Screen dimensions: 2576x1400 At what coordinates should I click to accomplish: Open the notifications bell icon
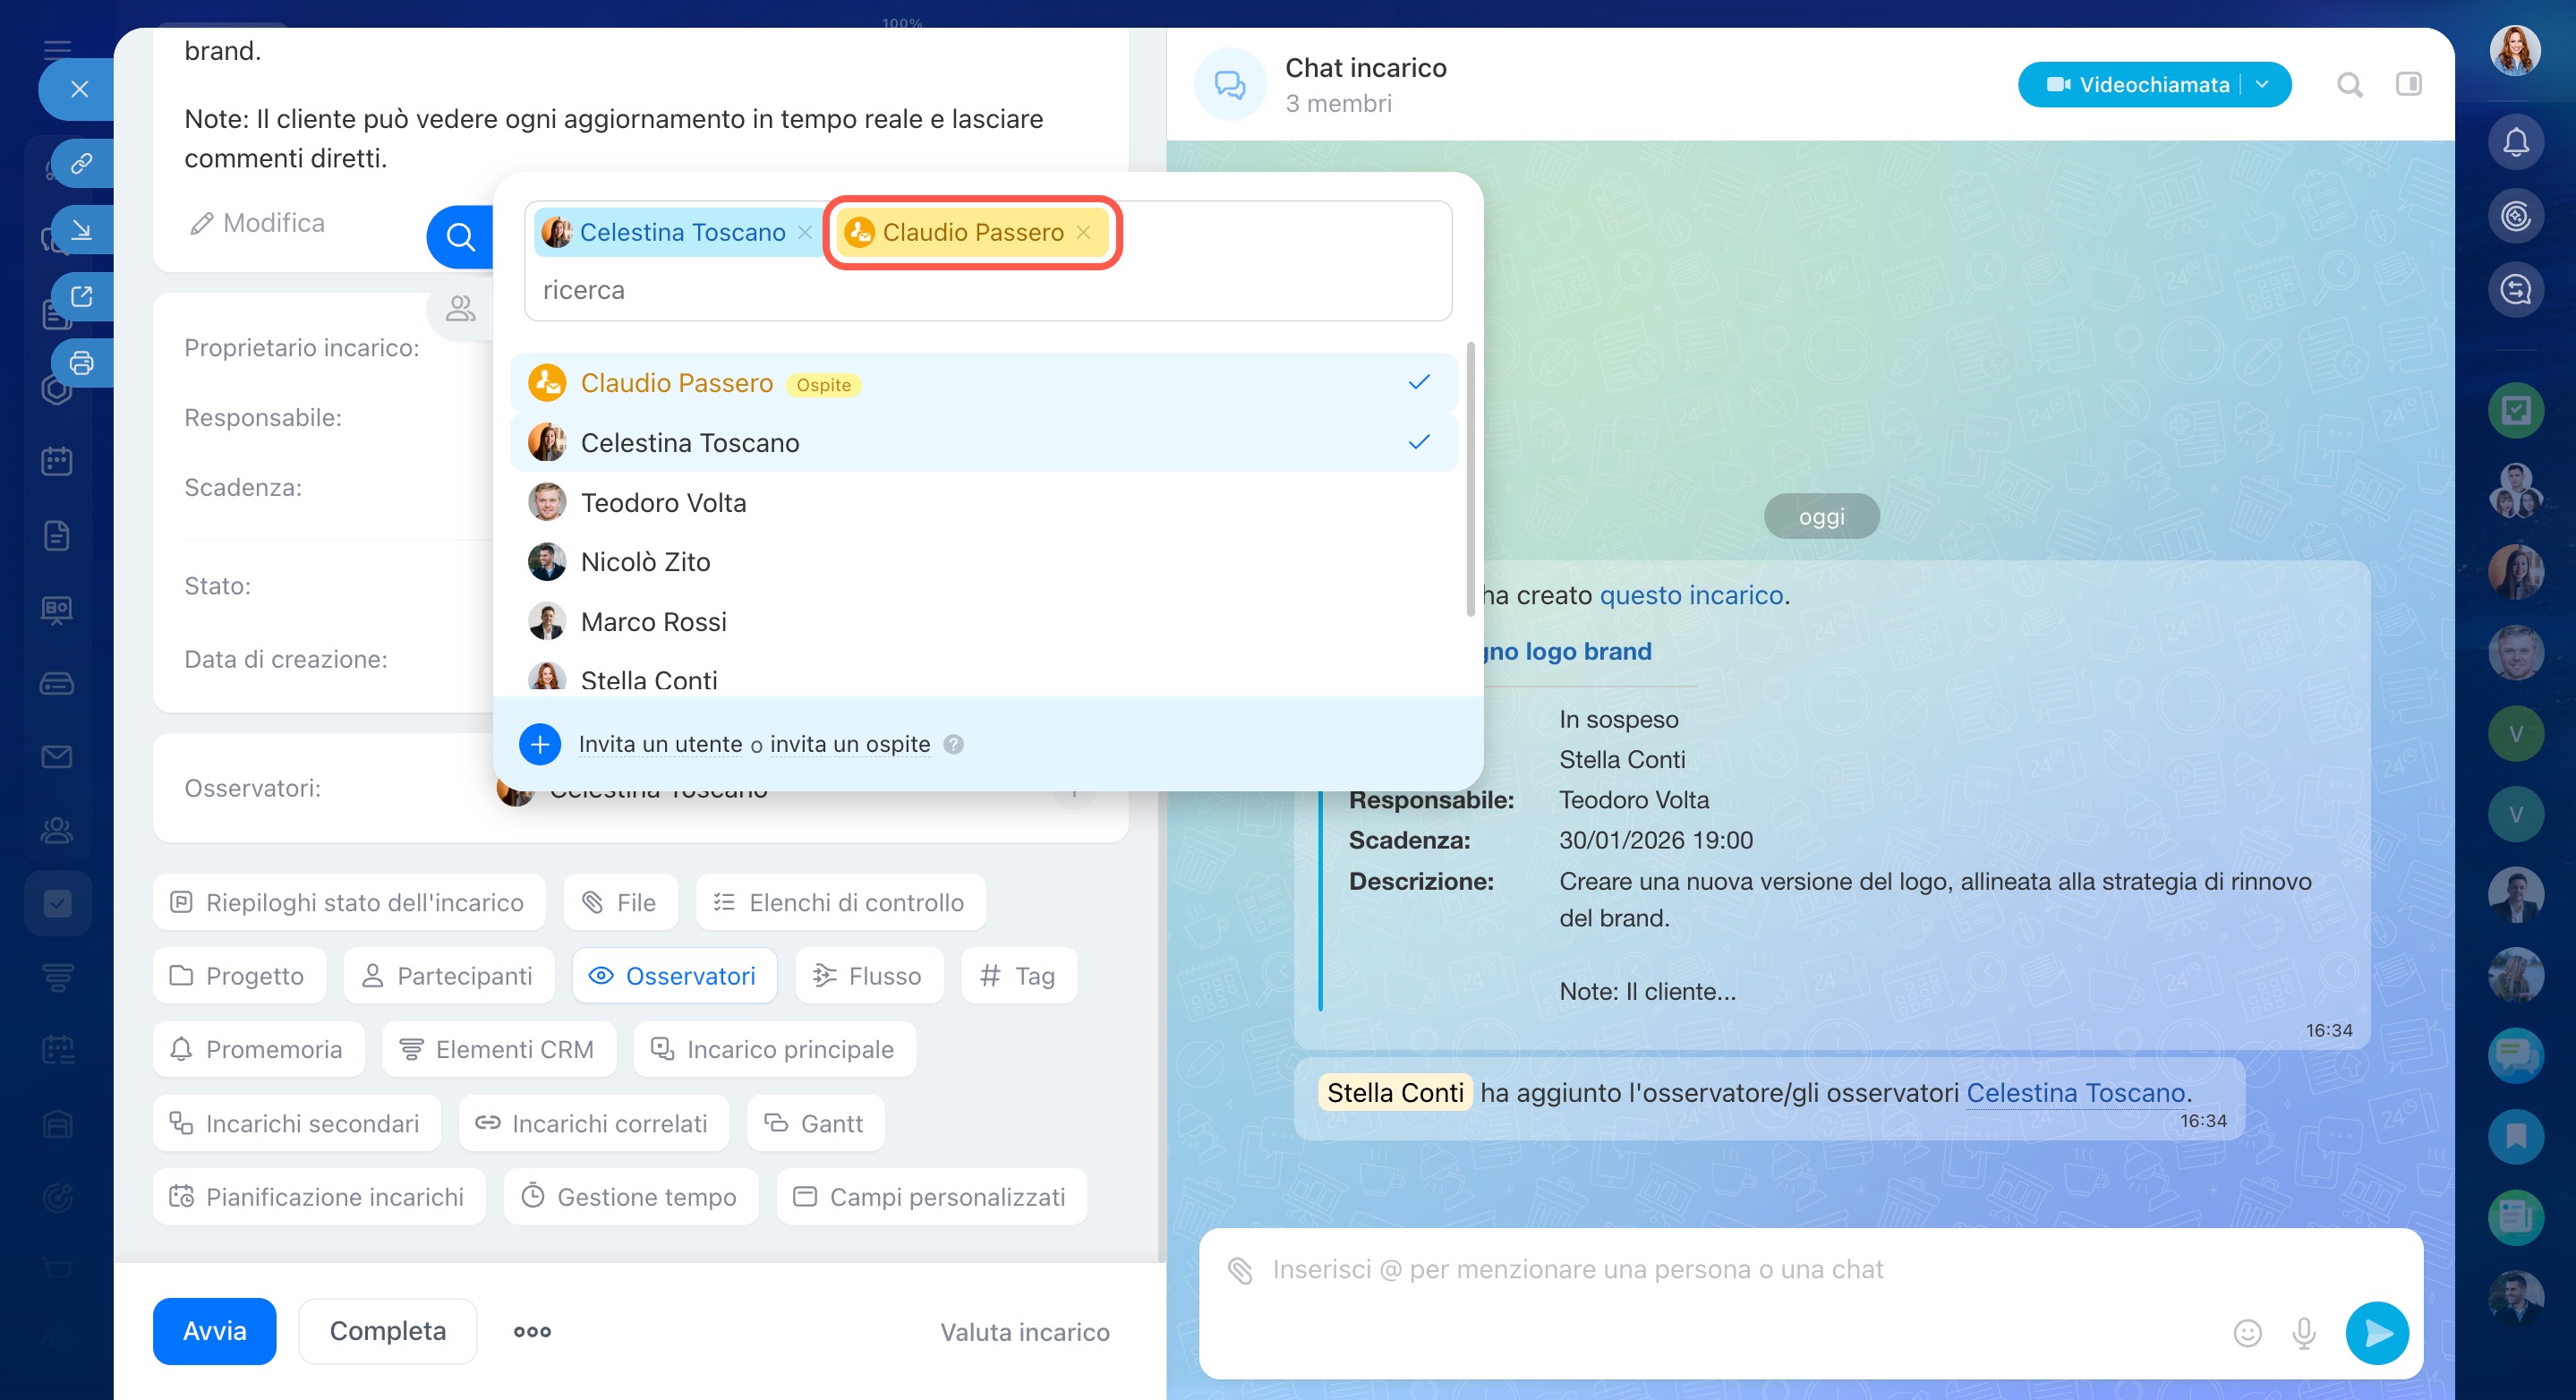(2515, 143)
